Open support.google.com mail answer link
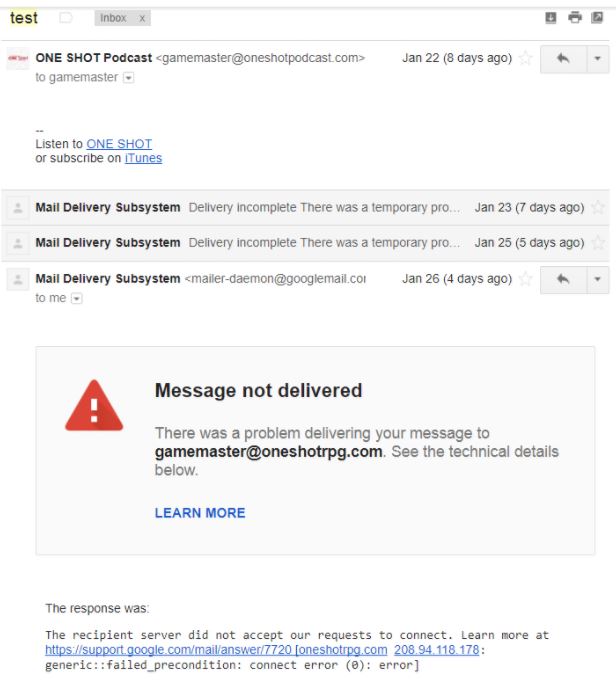The image size is (616, 692). point(168,650)
